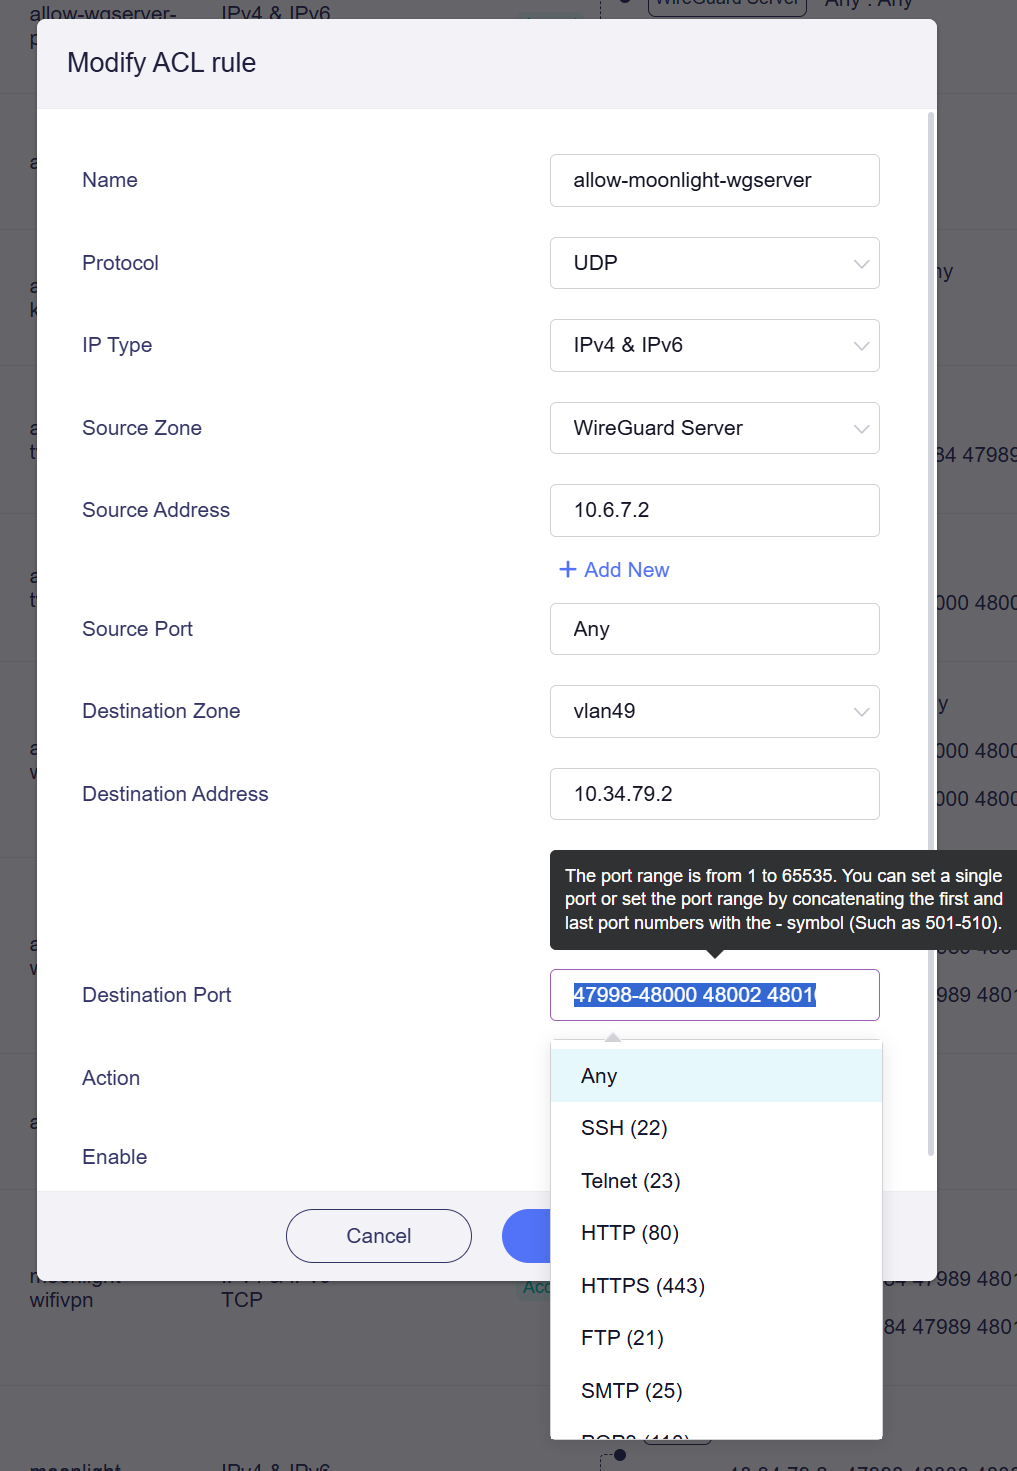Expand the IP Type dropdown arrow
The image size is (1017, 1471).
click(x=861, y=346)
